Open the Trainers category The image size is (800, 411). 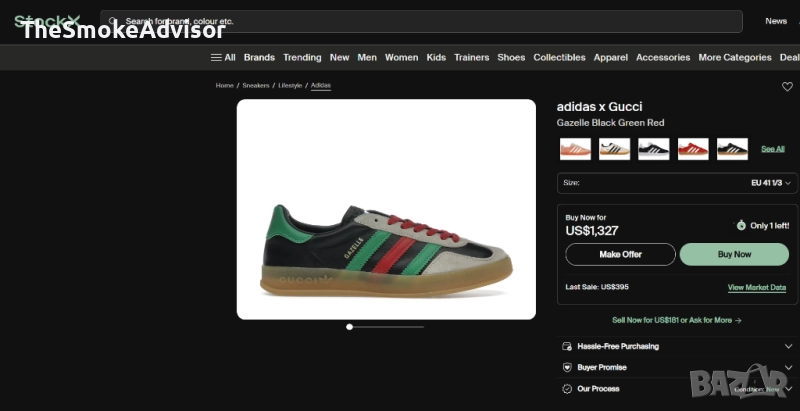pyautogui.click(x=471, y=57)
